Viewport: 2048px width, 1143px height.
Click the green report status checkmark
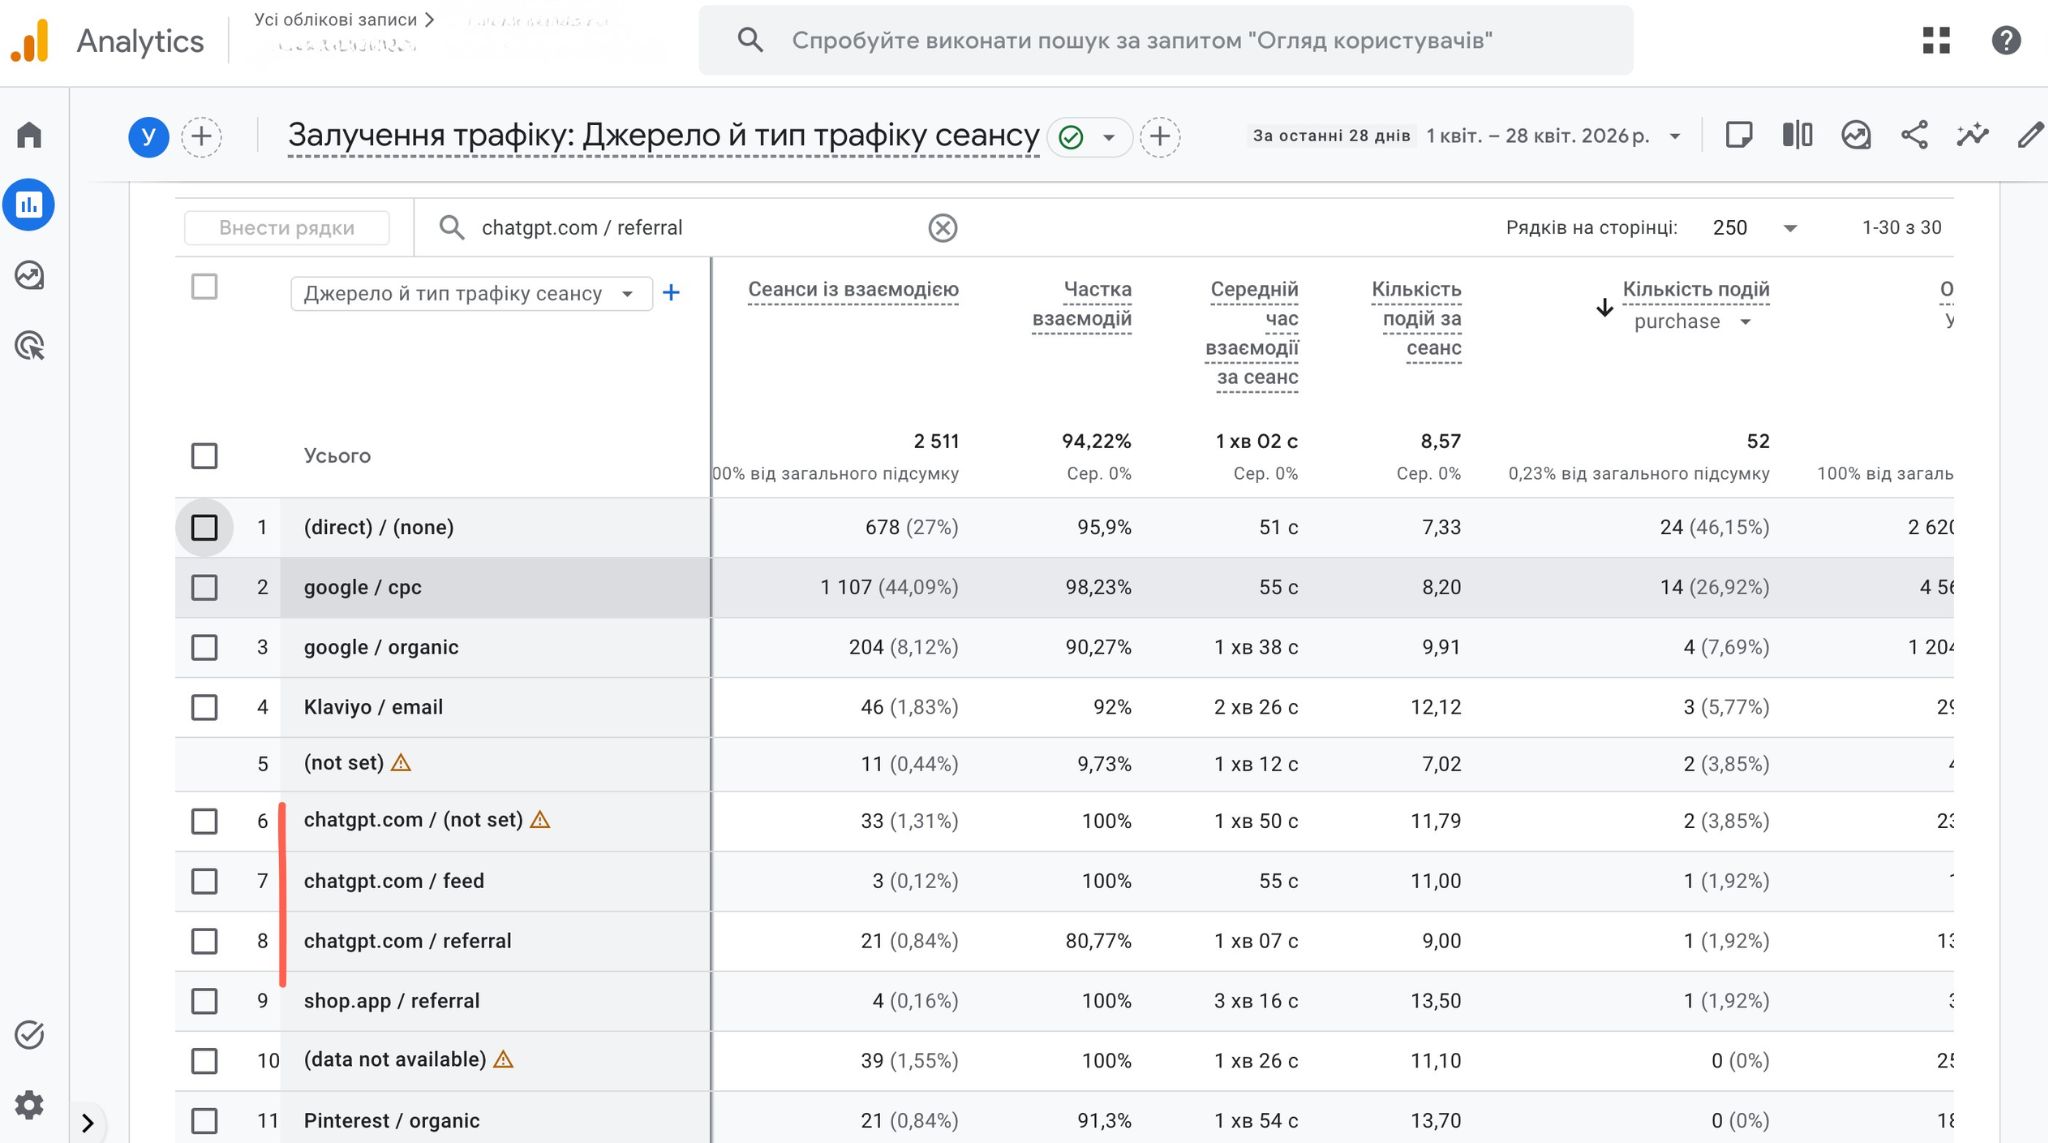pos(1071,137)
